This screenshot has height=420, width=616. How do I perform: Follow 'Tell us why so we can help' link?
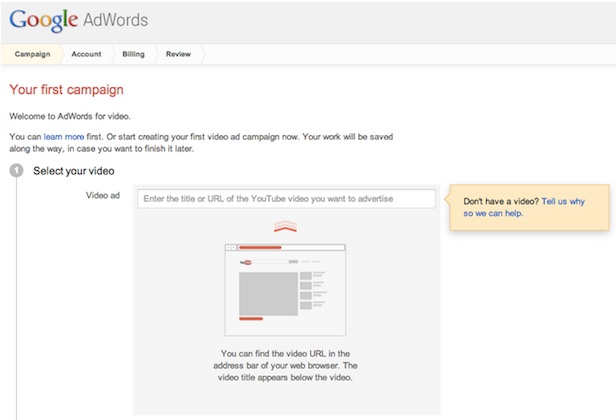[x=524, y=207]
